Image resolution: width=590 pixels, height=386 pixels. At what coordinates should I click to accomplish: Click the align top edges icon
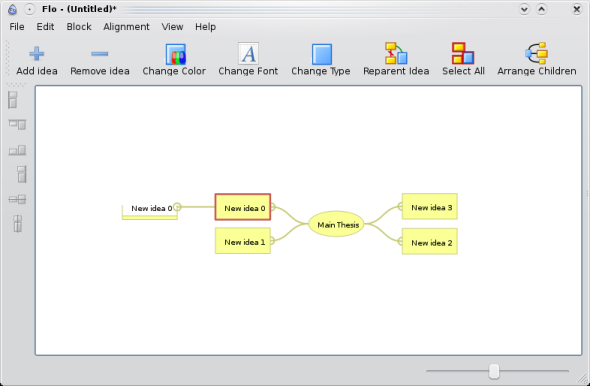17,125
